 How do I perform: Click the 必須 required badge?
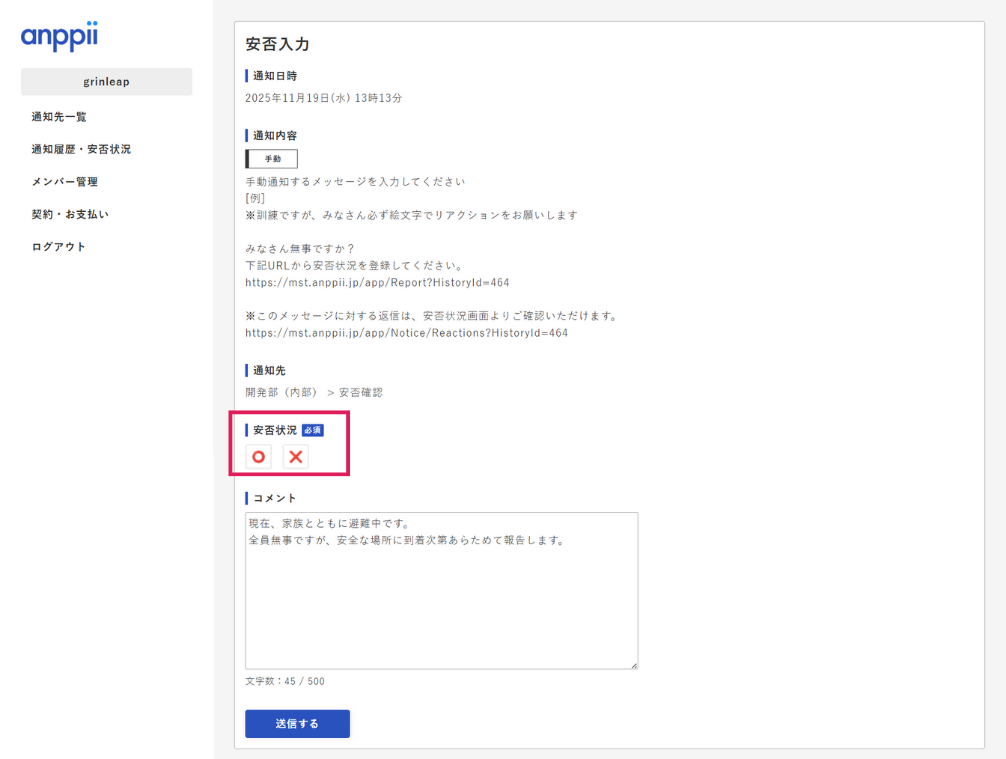pos(313,430)
